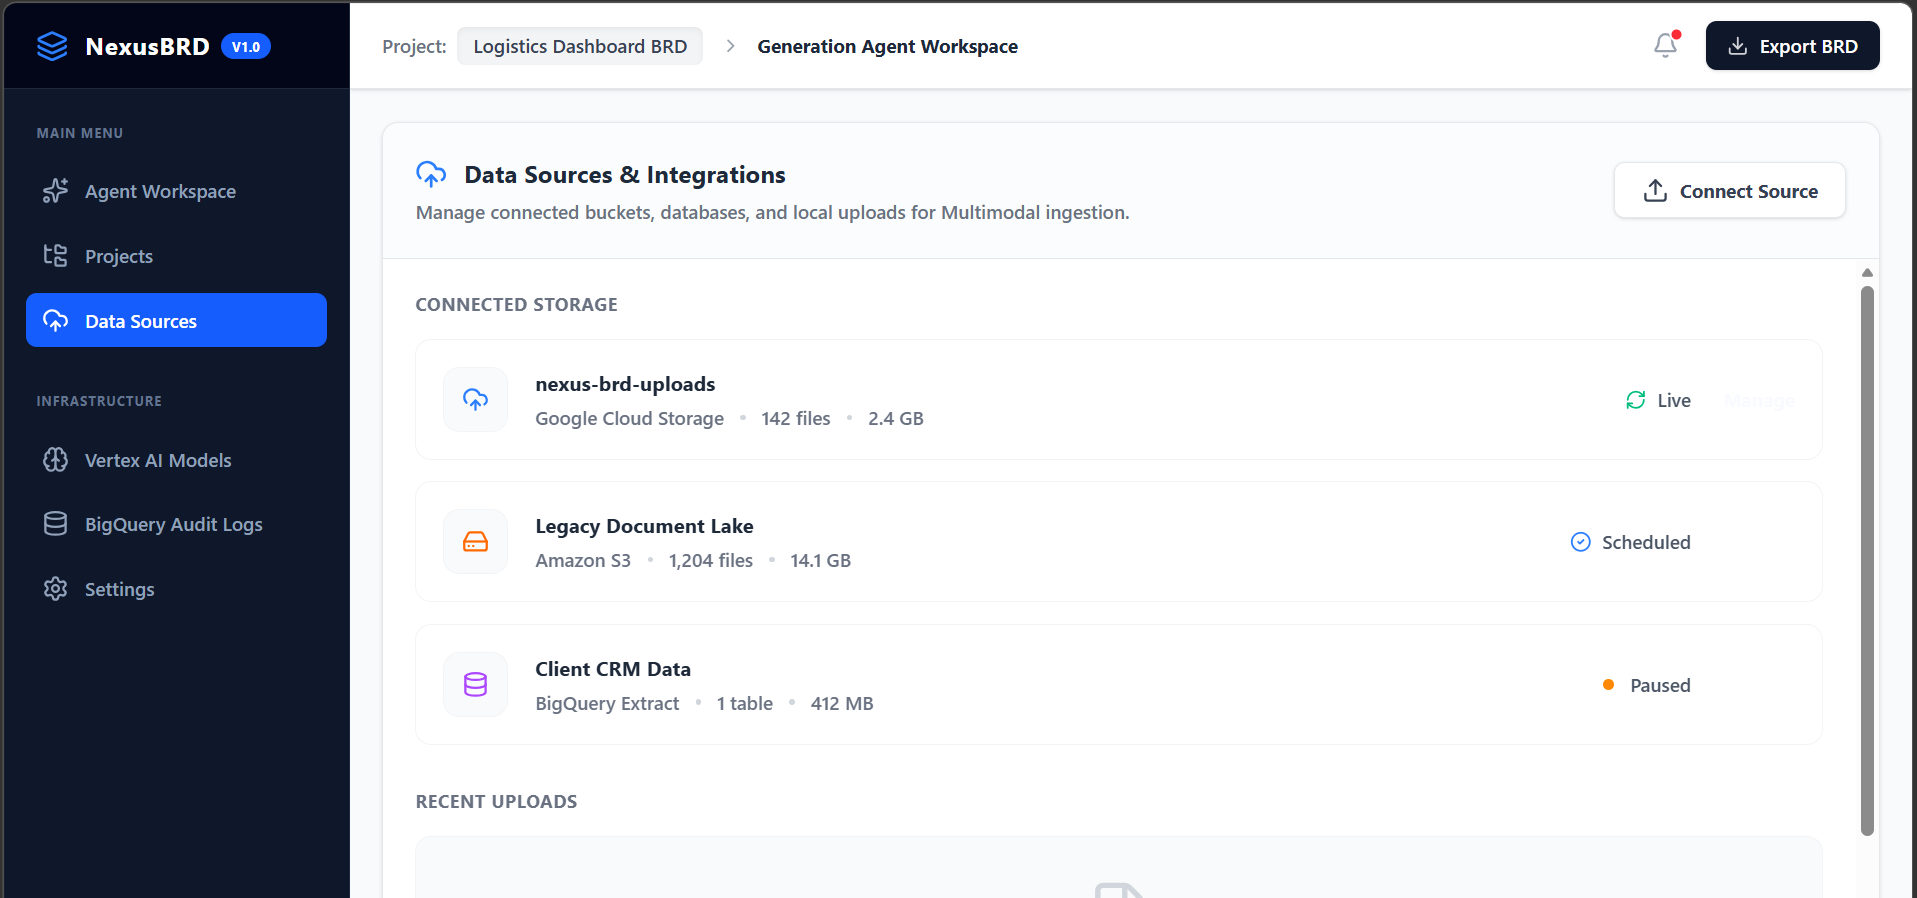
Task: Click the Paused status label
Action: (x=1660, y=685)
